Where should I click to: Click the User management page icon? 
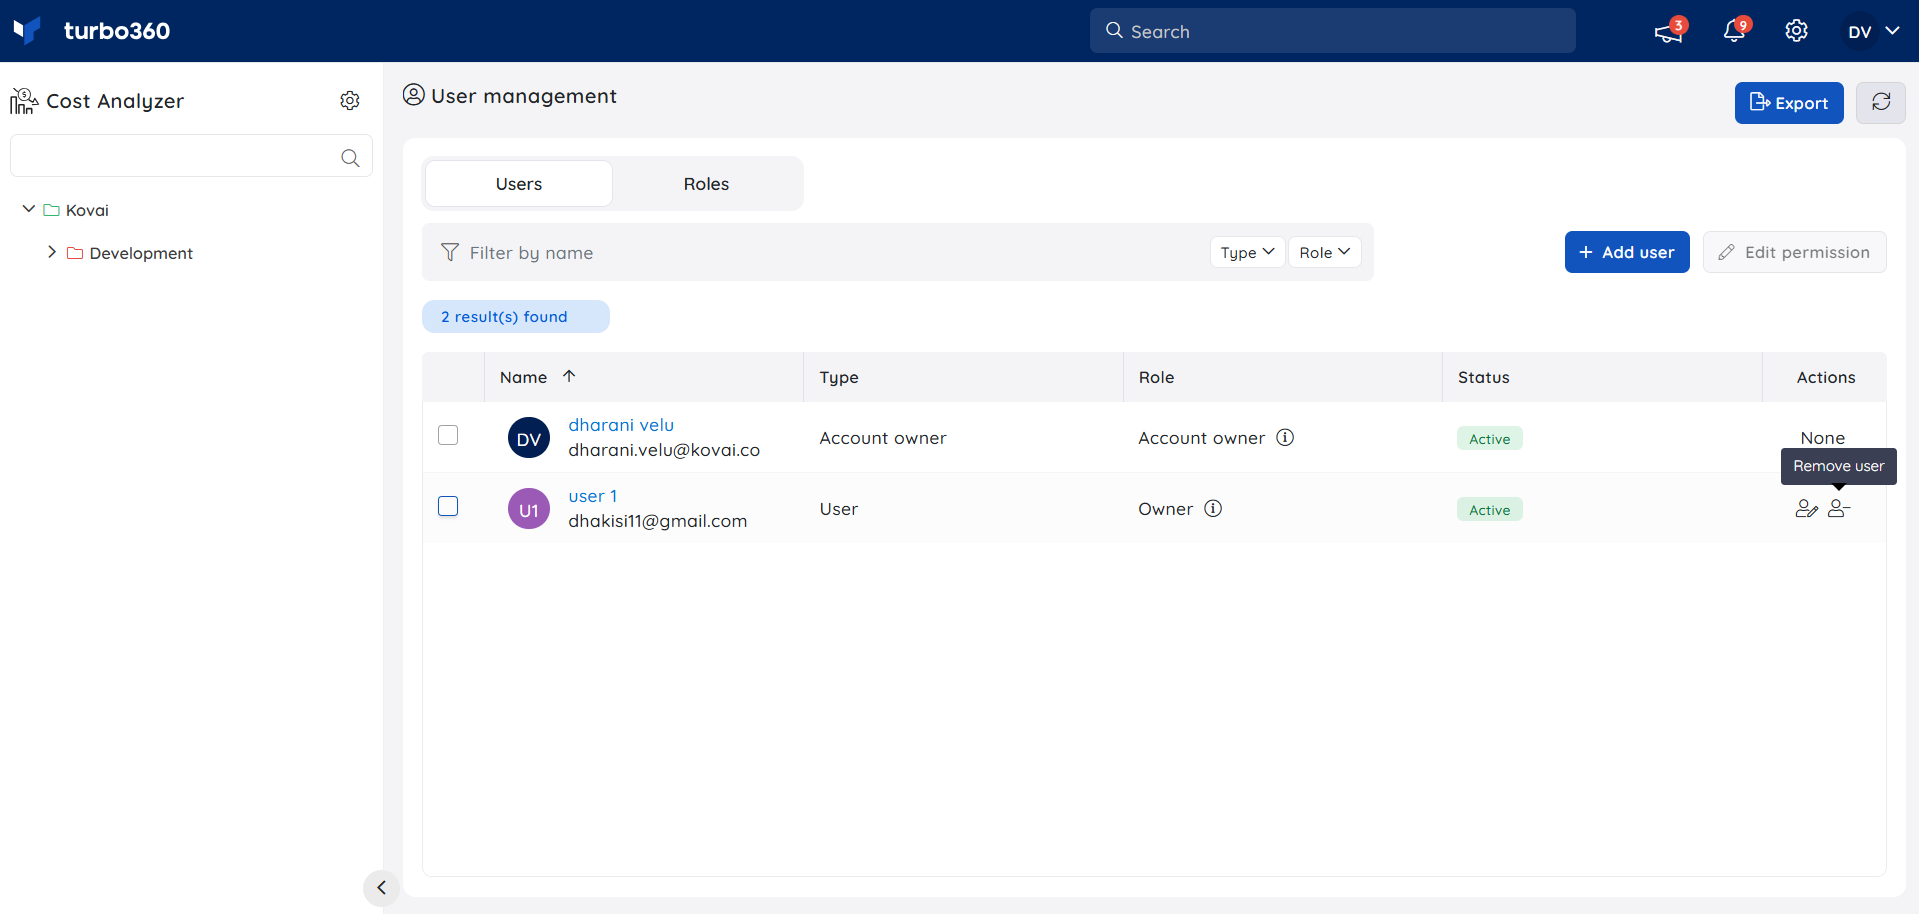[x=414, y=95]
